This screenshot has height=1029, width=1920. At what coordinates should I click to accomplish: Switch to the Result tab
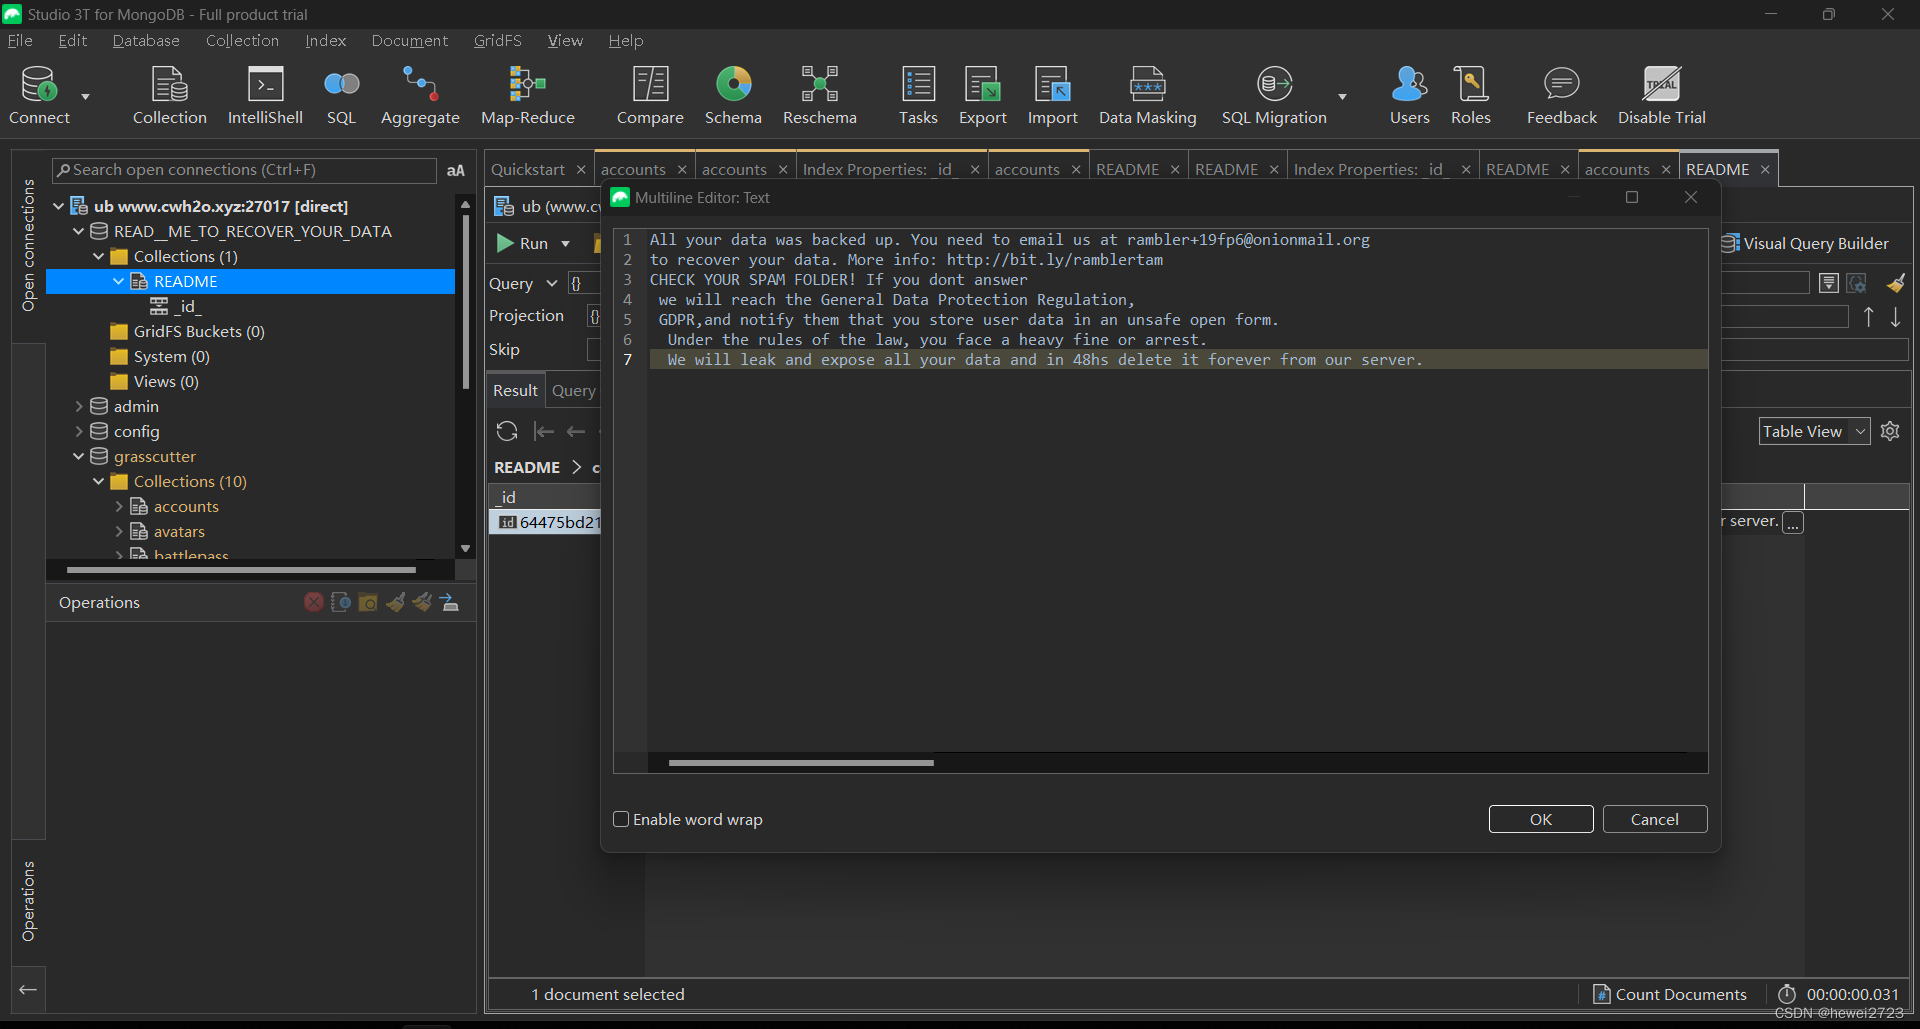coord(515,390)
